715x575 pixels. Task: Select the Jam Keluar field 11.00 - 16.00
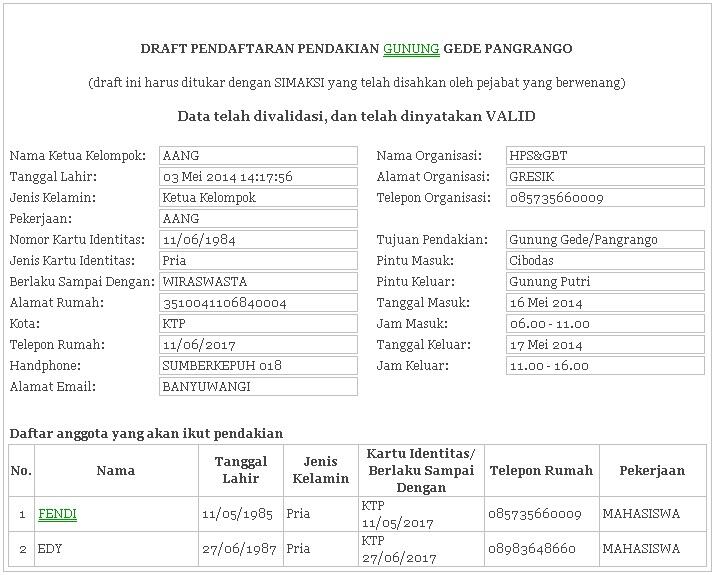click(605, 365)
